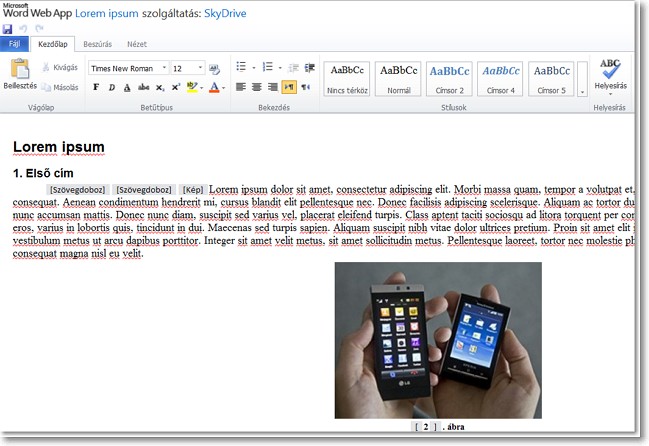Click the bullet list icon
The image size is (649, 446).
[241, 67]
